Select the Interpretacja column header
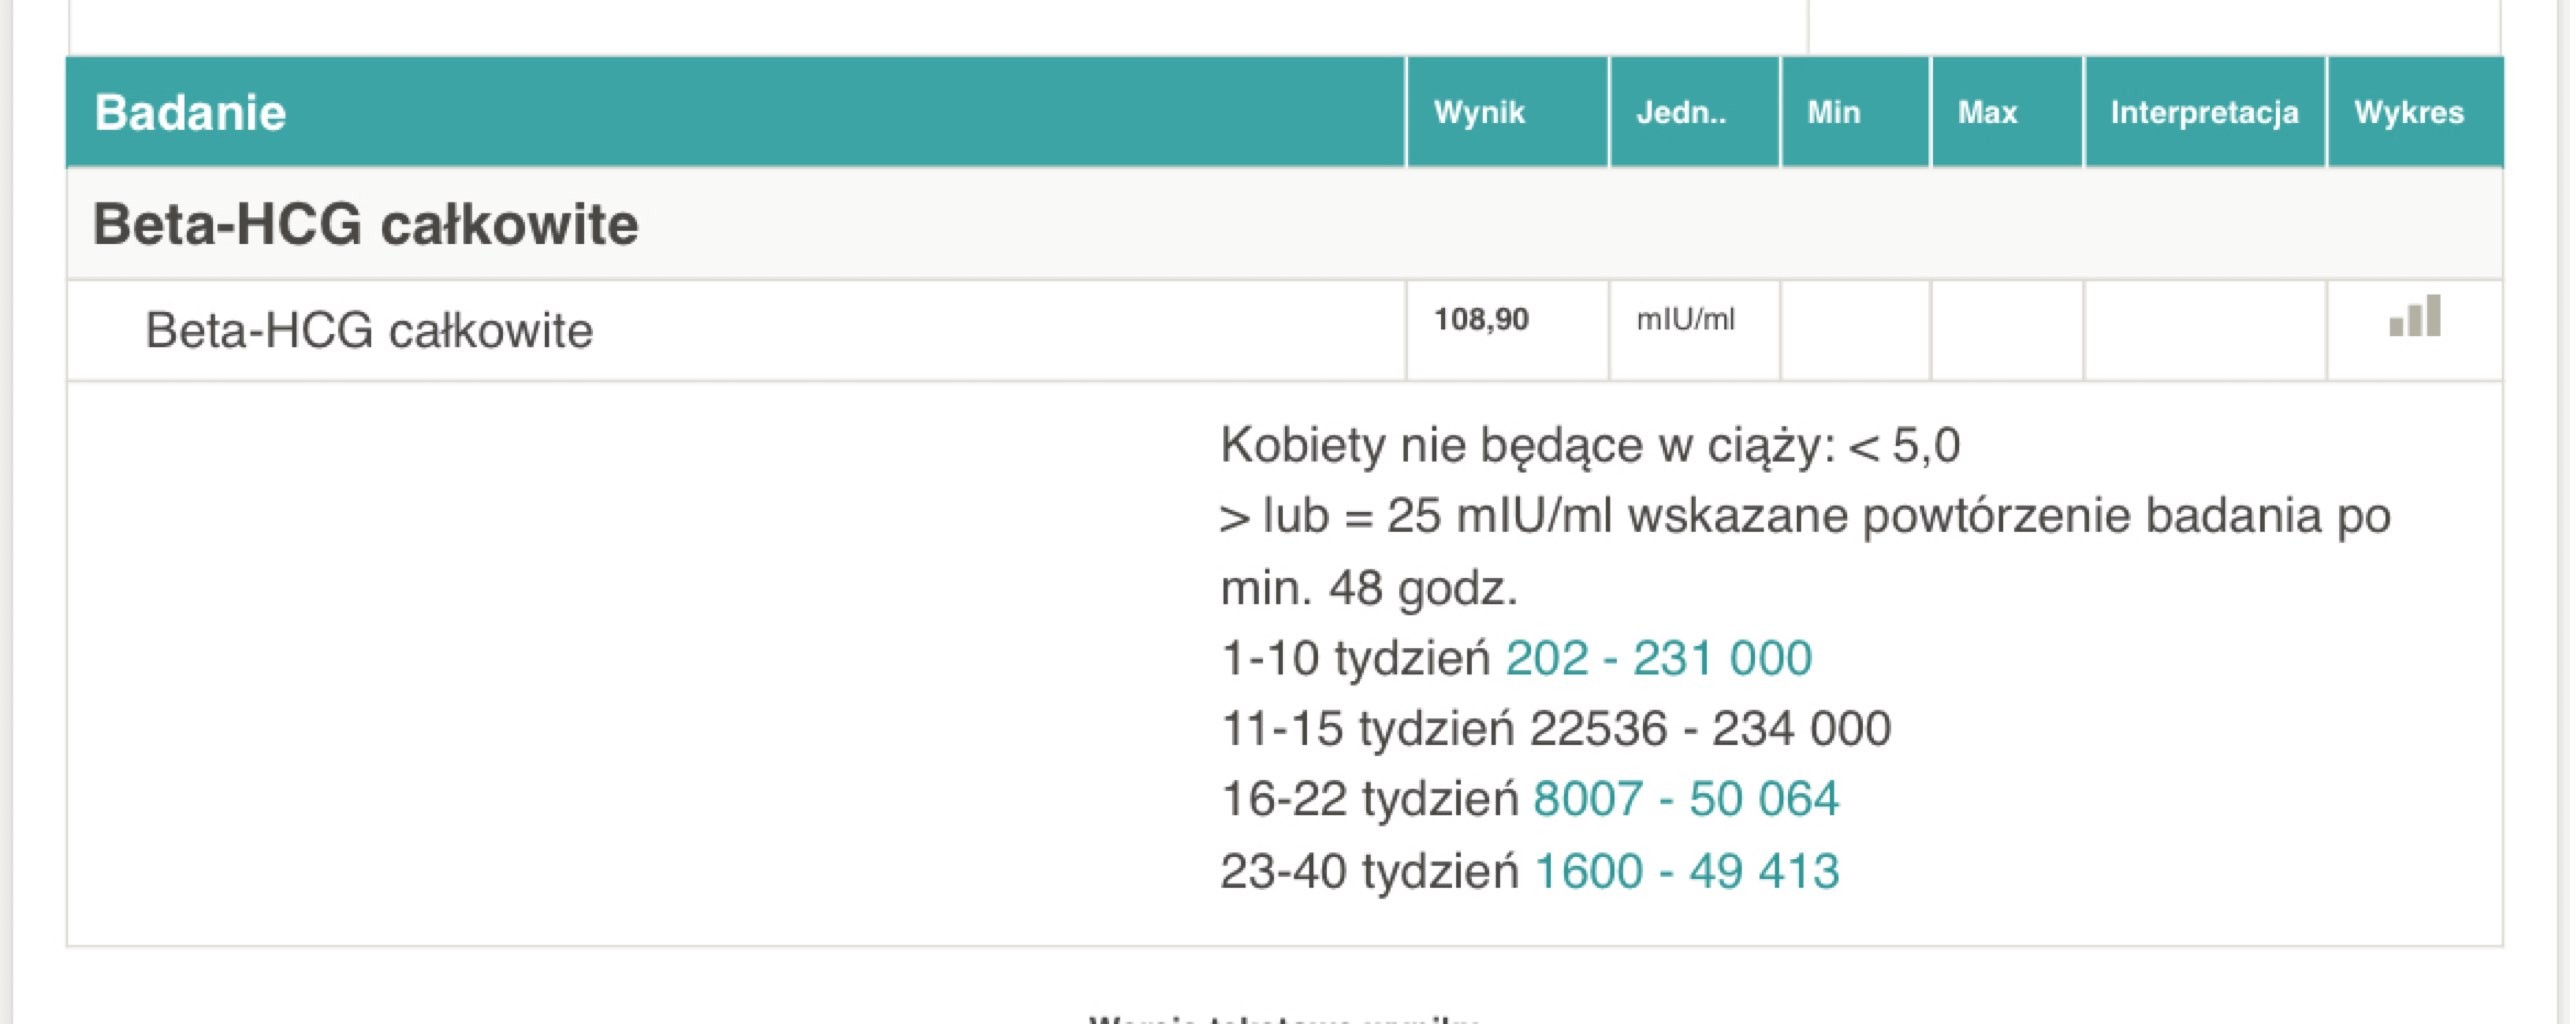The width and height of the screenshot is (2570, 1024). [2204, 112]
